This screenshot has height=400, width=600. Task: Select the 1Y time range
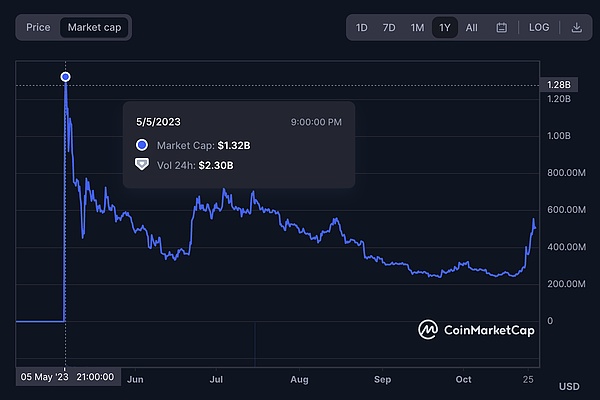(x=444, y=28)
